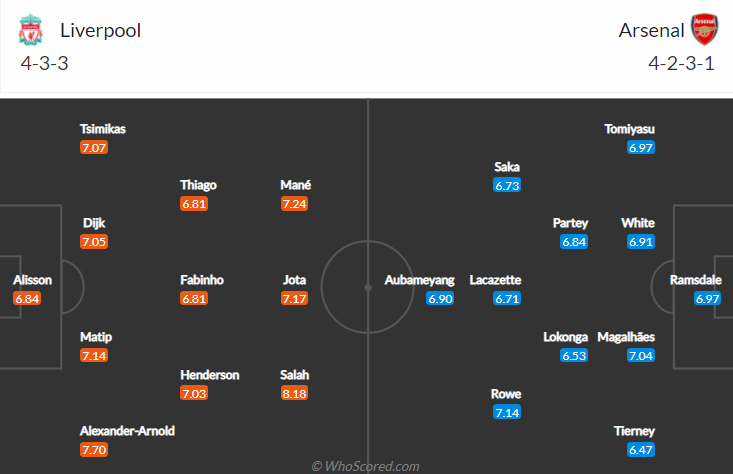Open Alexander-Arnold's player name
Image resolution: width=733 pixels, height=474 pixels.
point(130,432)
